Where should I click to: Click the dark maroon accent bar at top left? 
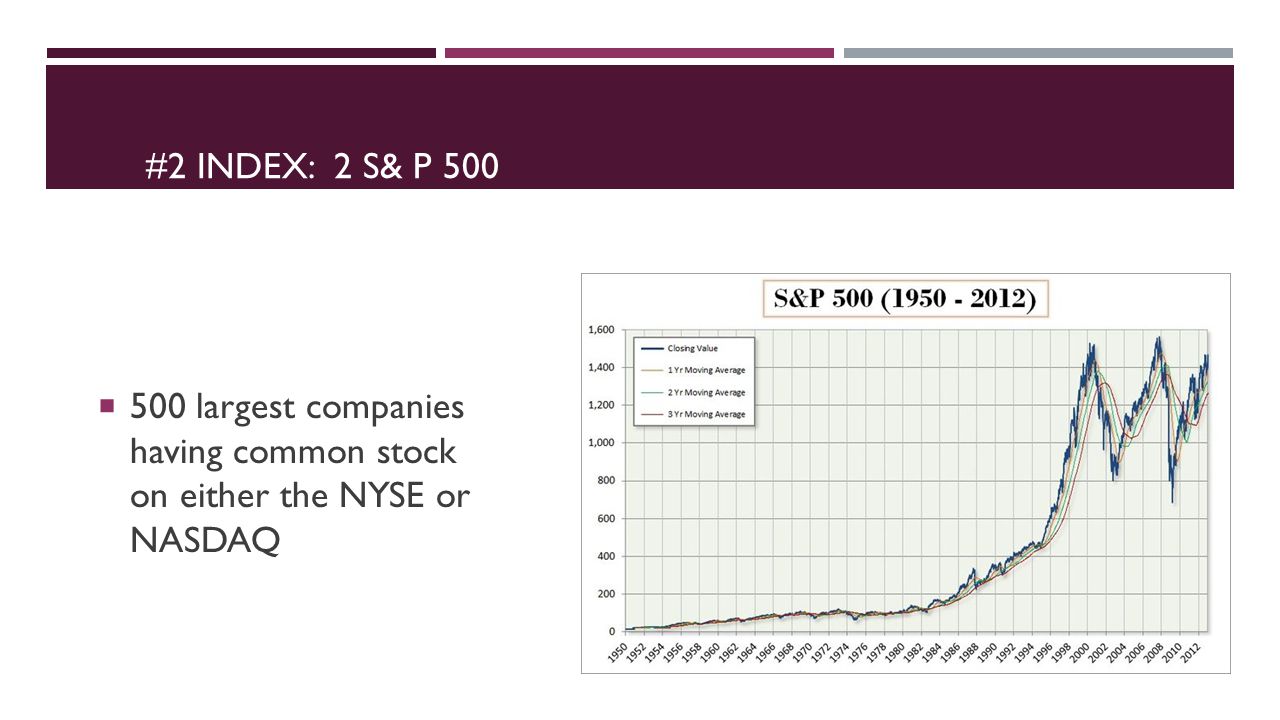coord(241,53)
